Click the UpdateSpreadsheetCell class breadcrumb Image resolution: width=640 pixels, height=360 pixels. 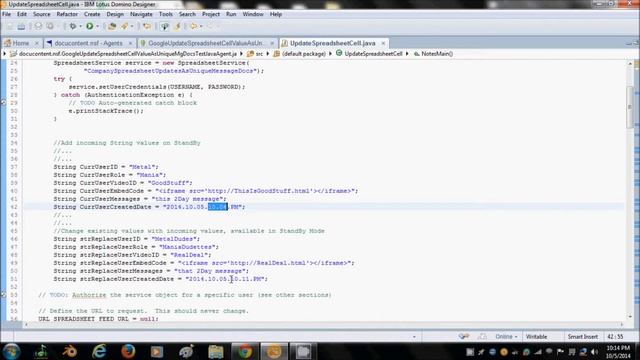(x=369, y=53)
